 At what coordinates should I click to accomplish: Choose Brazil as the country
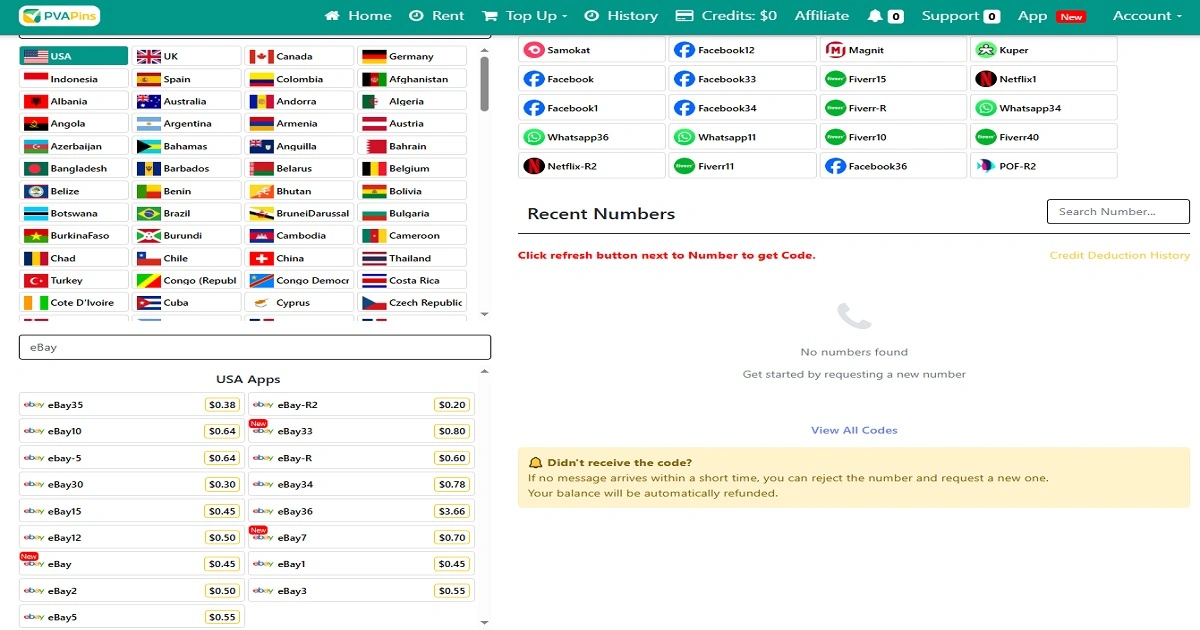pos(187,213)
